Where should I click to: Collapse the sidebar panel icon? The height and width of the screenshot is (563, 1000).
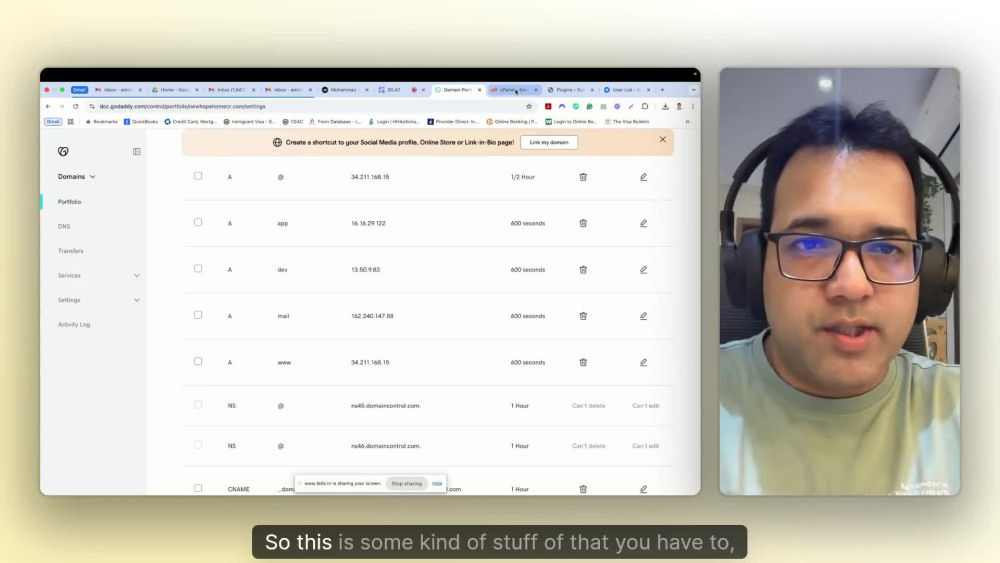point(136,152)
